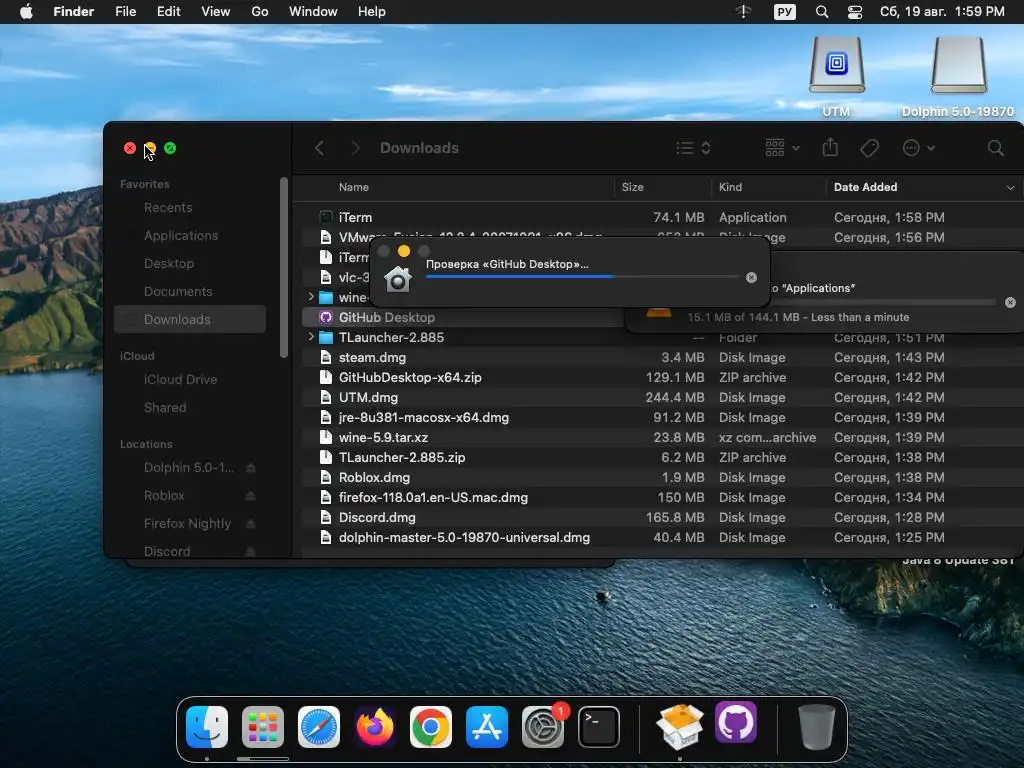Launch Safari from the Dock
1024x768 pixels.
pos(319,727)
